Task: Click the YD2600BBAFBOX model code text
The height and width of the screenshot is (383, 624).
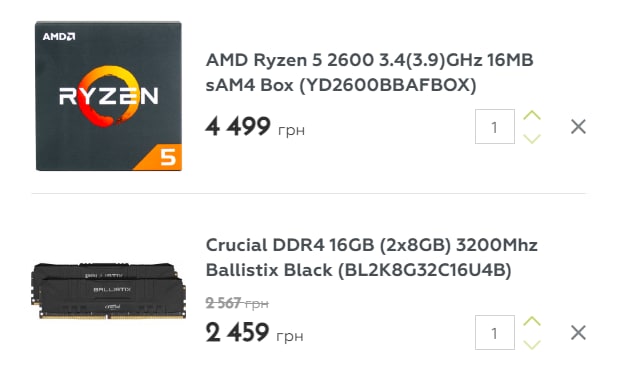Action: pyautogui.click(x=387, y=85)
